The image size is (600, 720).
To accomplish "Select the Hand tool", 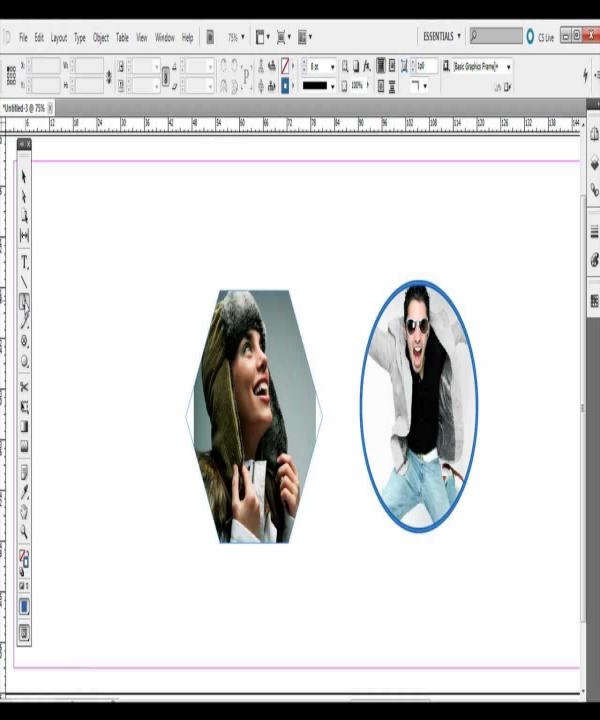I will (x=24, y=512).
